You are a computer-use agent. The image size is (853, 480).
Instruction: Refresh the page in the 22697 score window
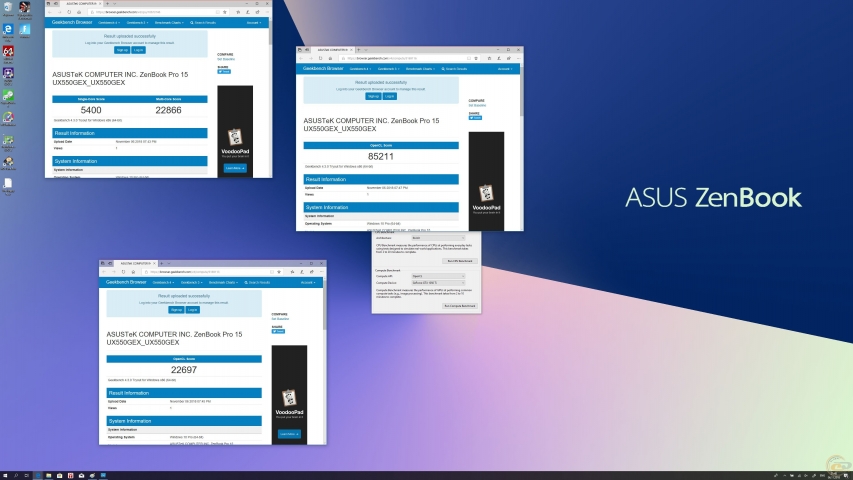(x=123, y=272)
